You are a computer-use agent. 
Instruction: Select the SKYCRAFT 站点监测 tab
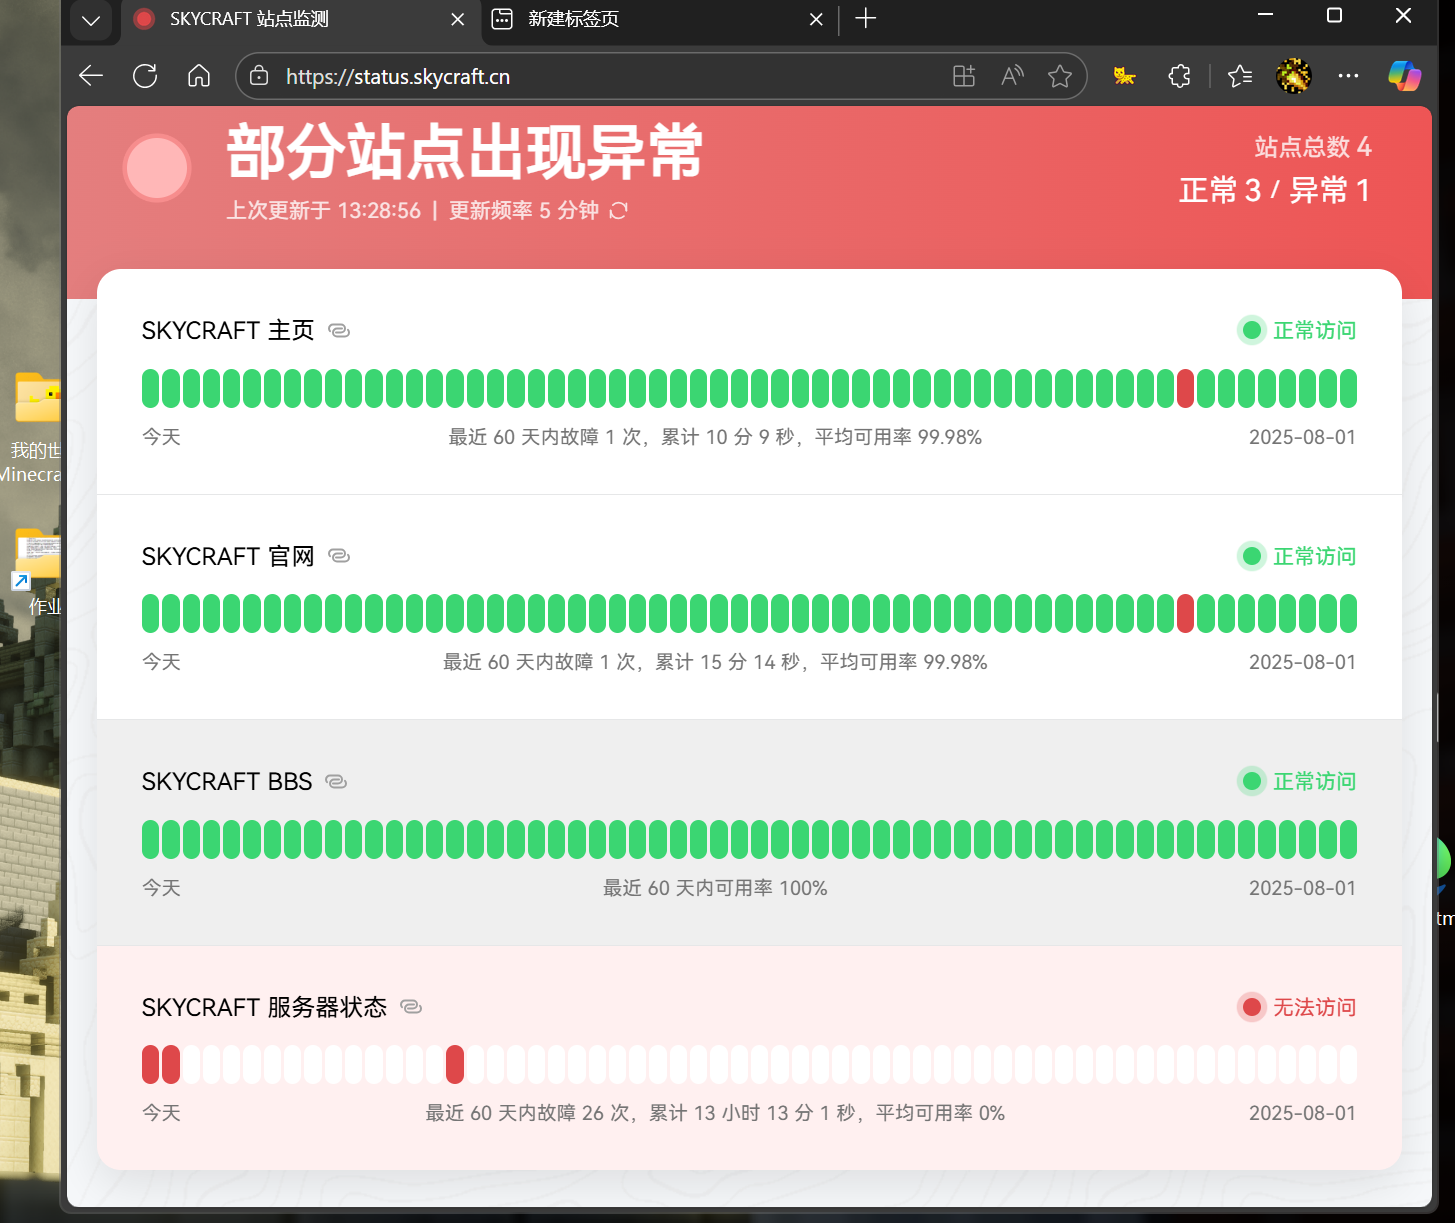290,19
